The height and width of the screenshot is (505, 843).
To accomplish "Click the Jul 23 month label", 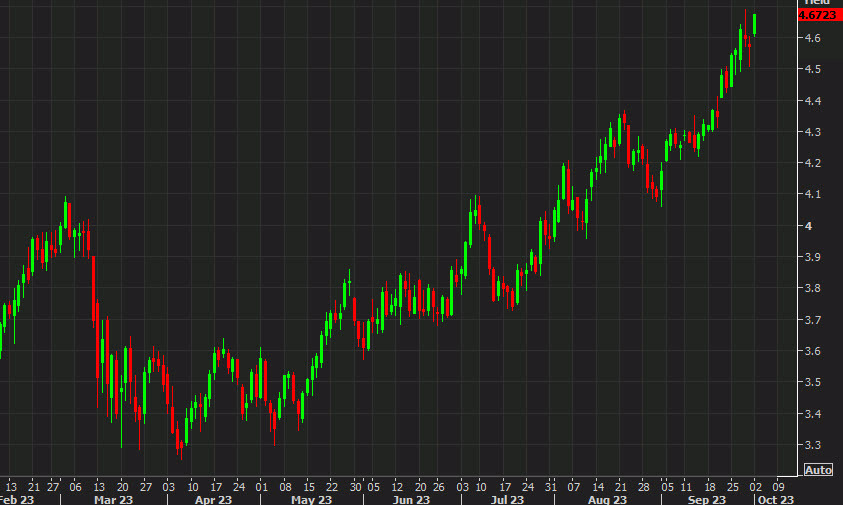I will click(508, 500).
